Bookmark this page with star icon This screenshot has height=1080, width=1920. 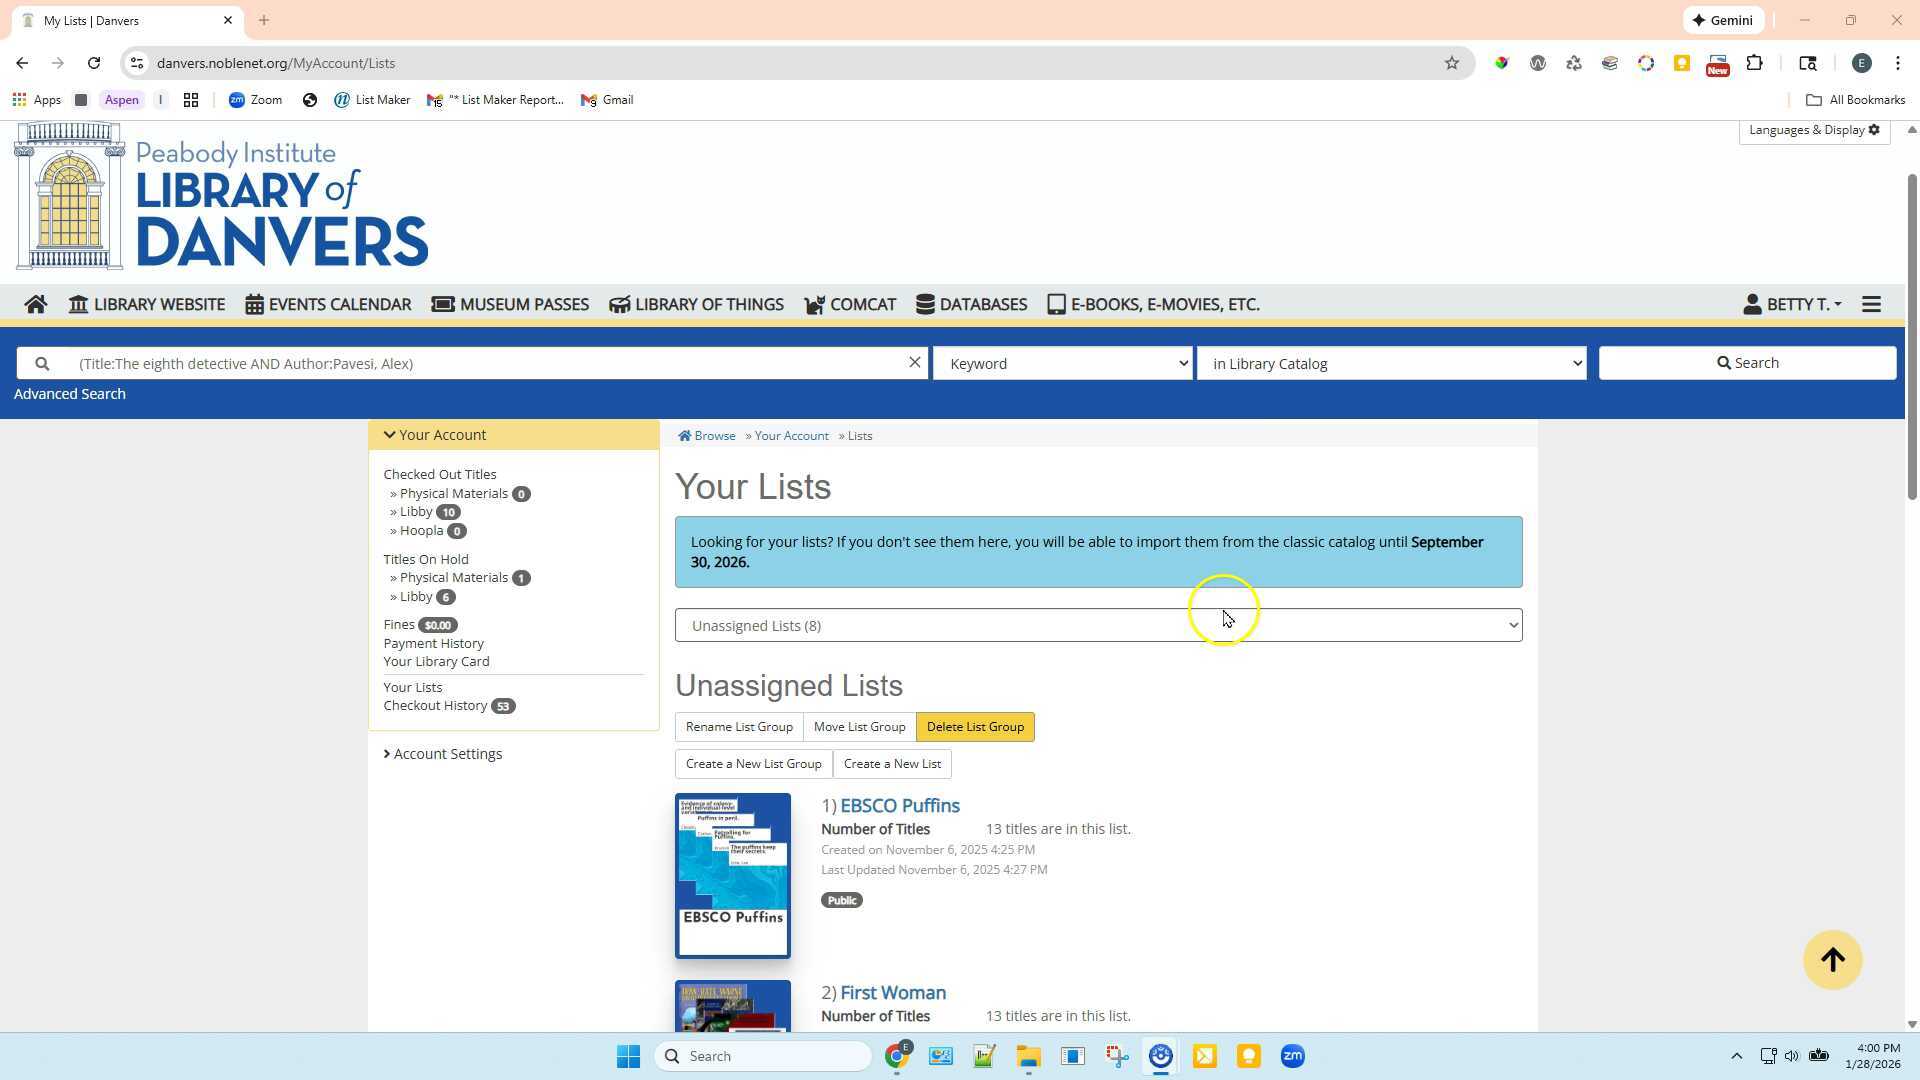tap(1451, 63)
